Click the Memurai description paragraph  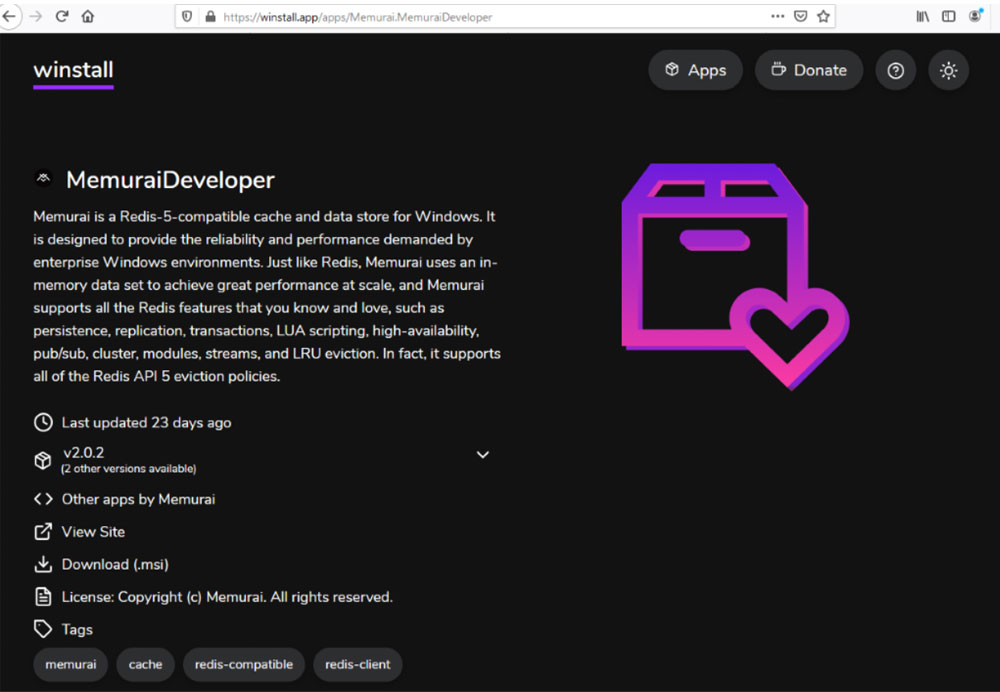click(x=267, y=296)
